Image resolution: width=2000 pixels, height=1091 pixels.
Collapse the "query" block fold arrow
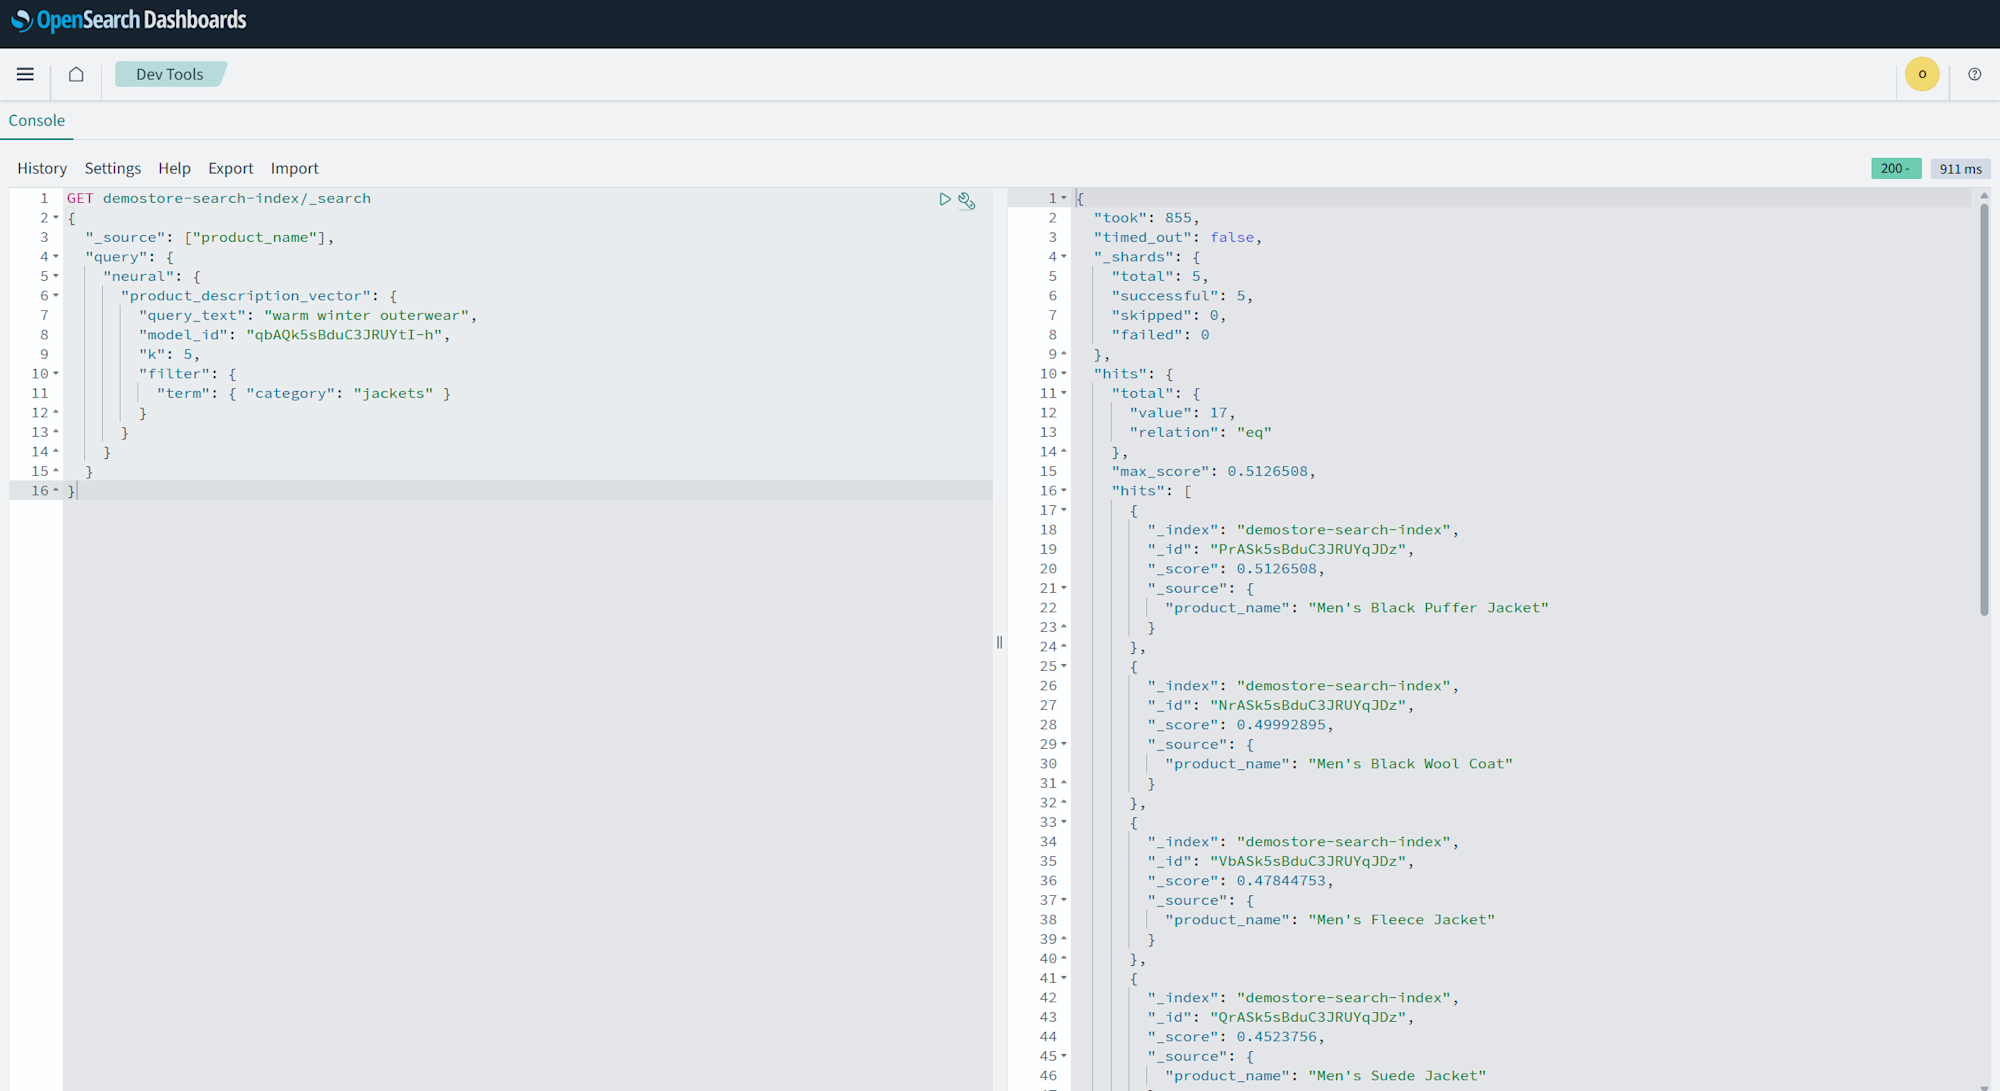(x=56, y=257)
